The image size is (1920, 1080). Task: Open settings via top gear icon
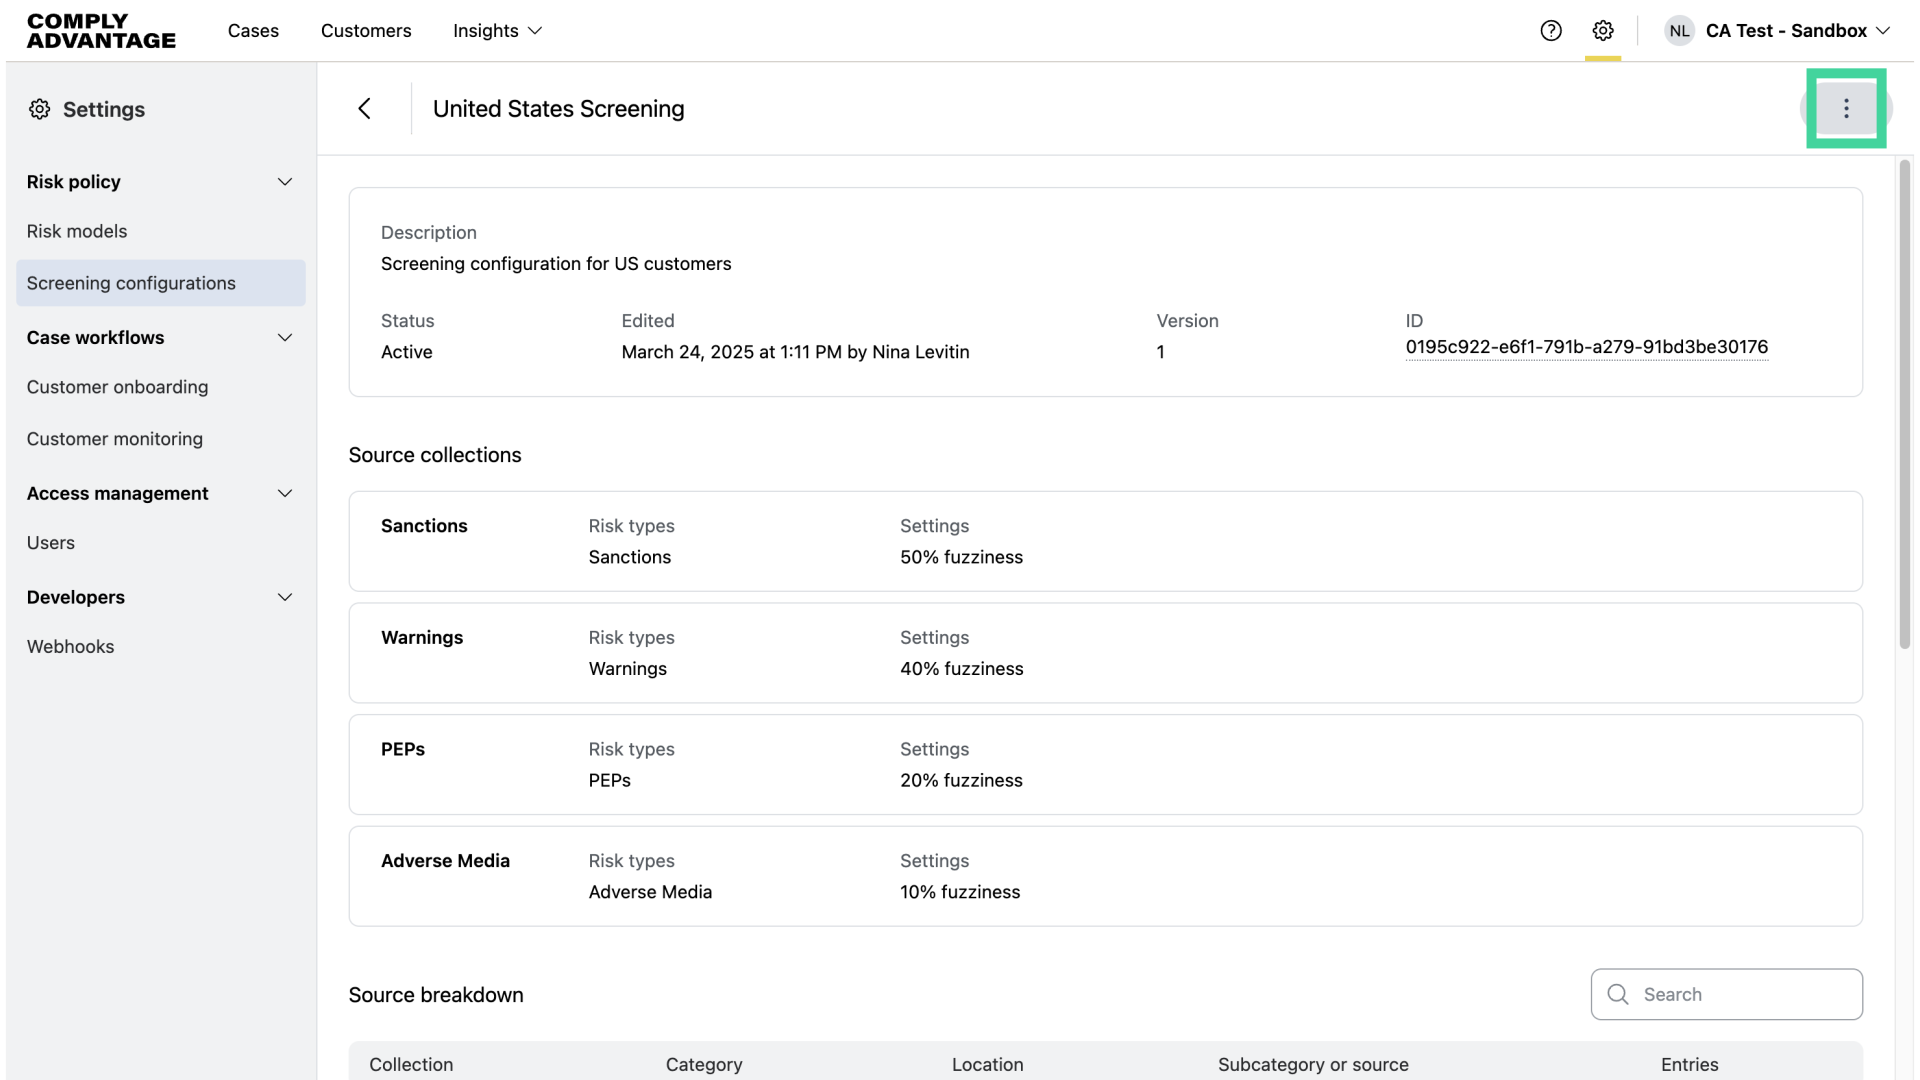[x=1603, y=31]
